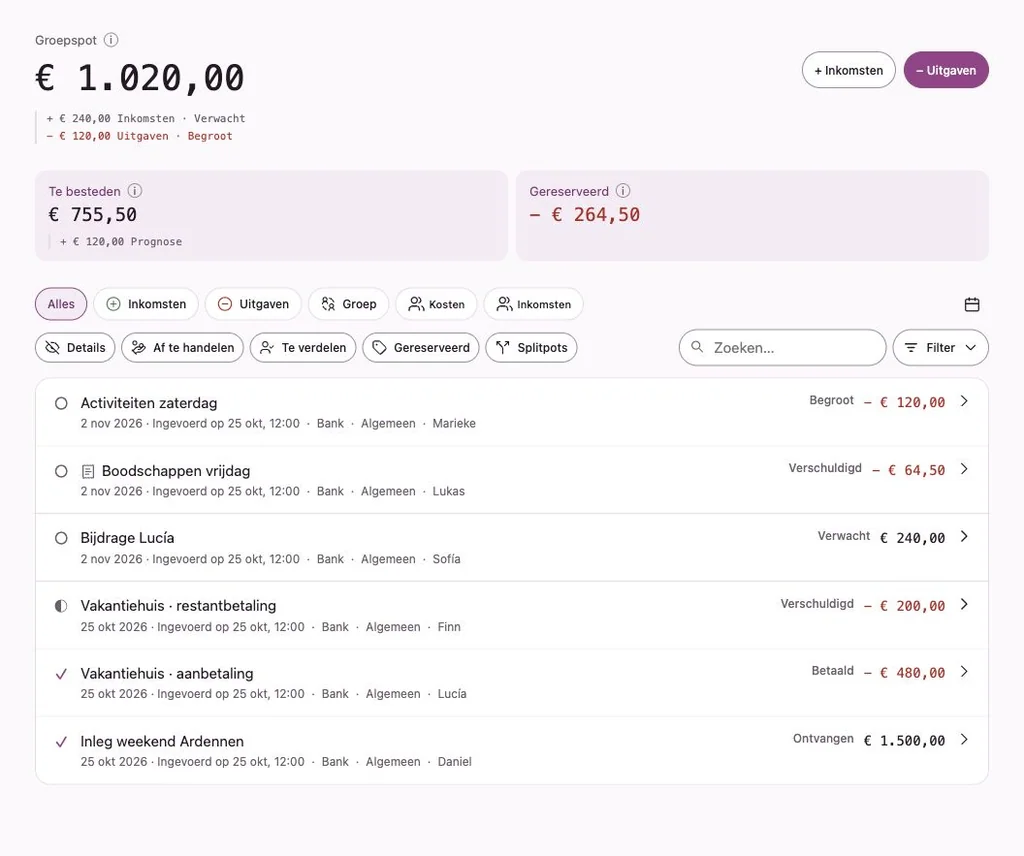The height and width of the screenshot is (856, 1024).
Task: Click the people icon on the Groep chip
Action: 328,304
